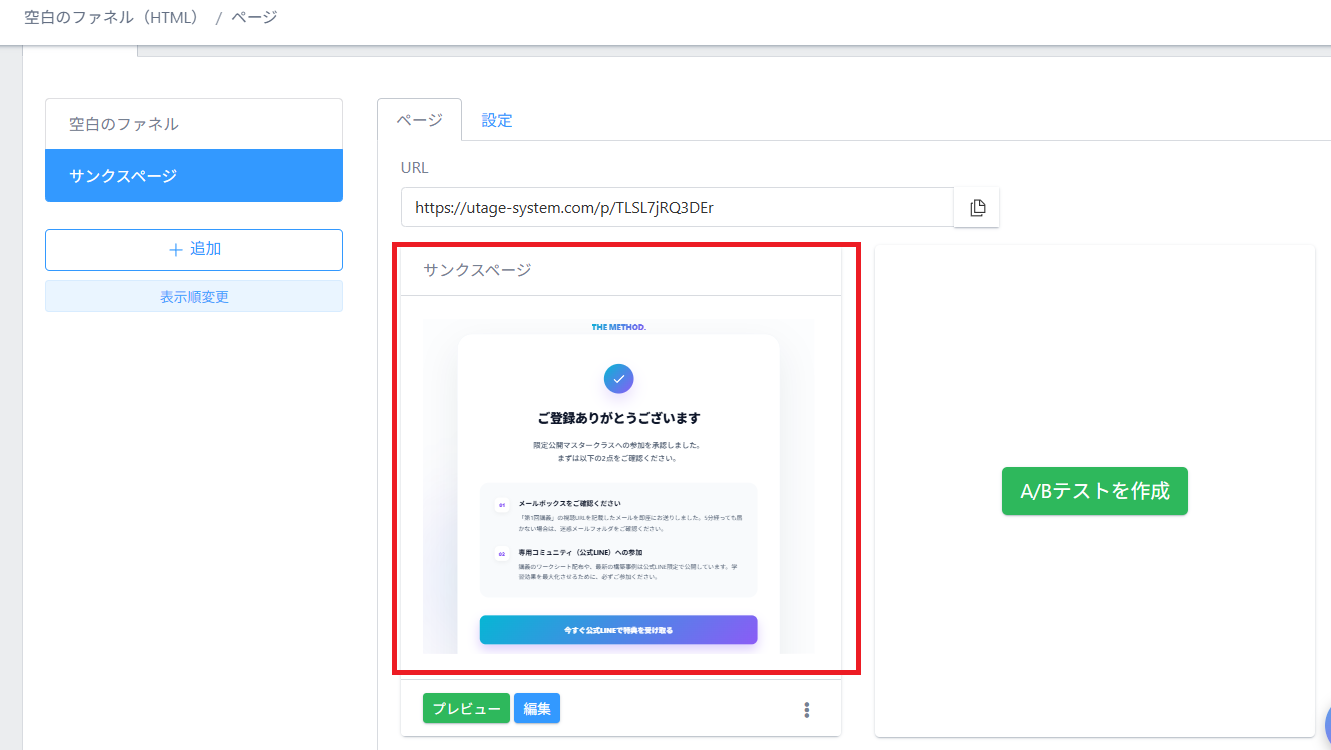Open the three-dot options menu

coord(806,710)
